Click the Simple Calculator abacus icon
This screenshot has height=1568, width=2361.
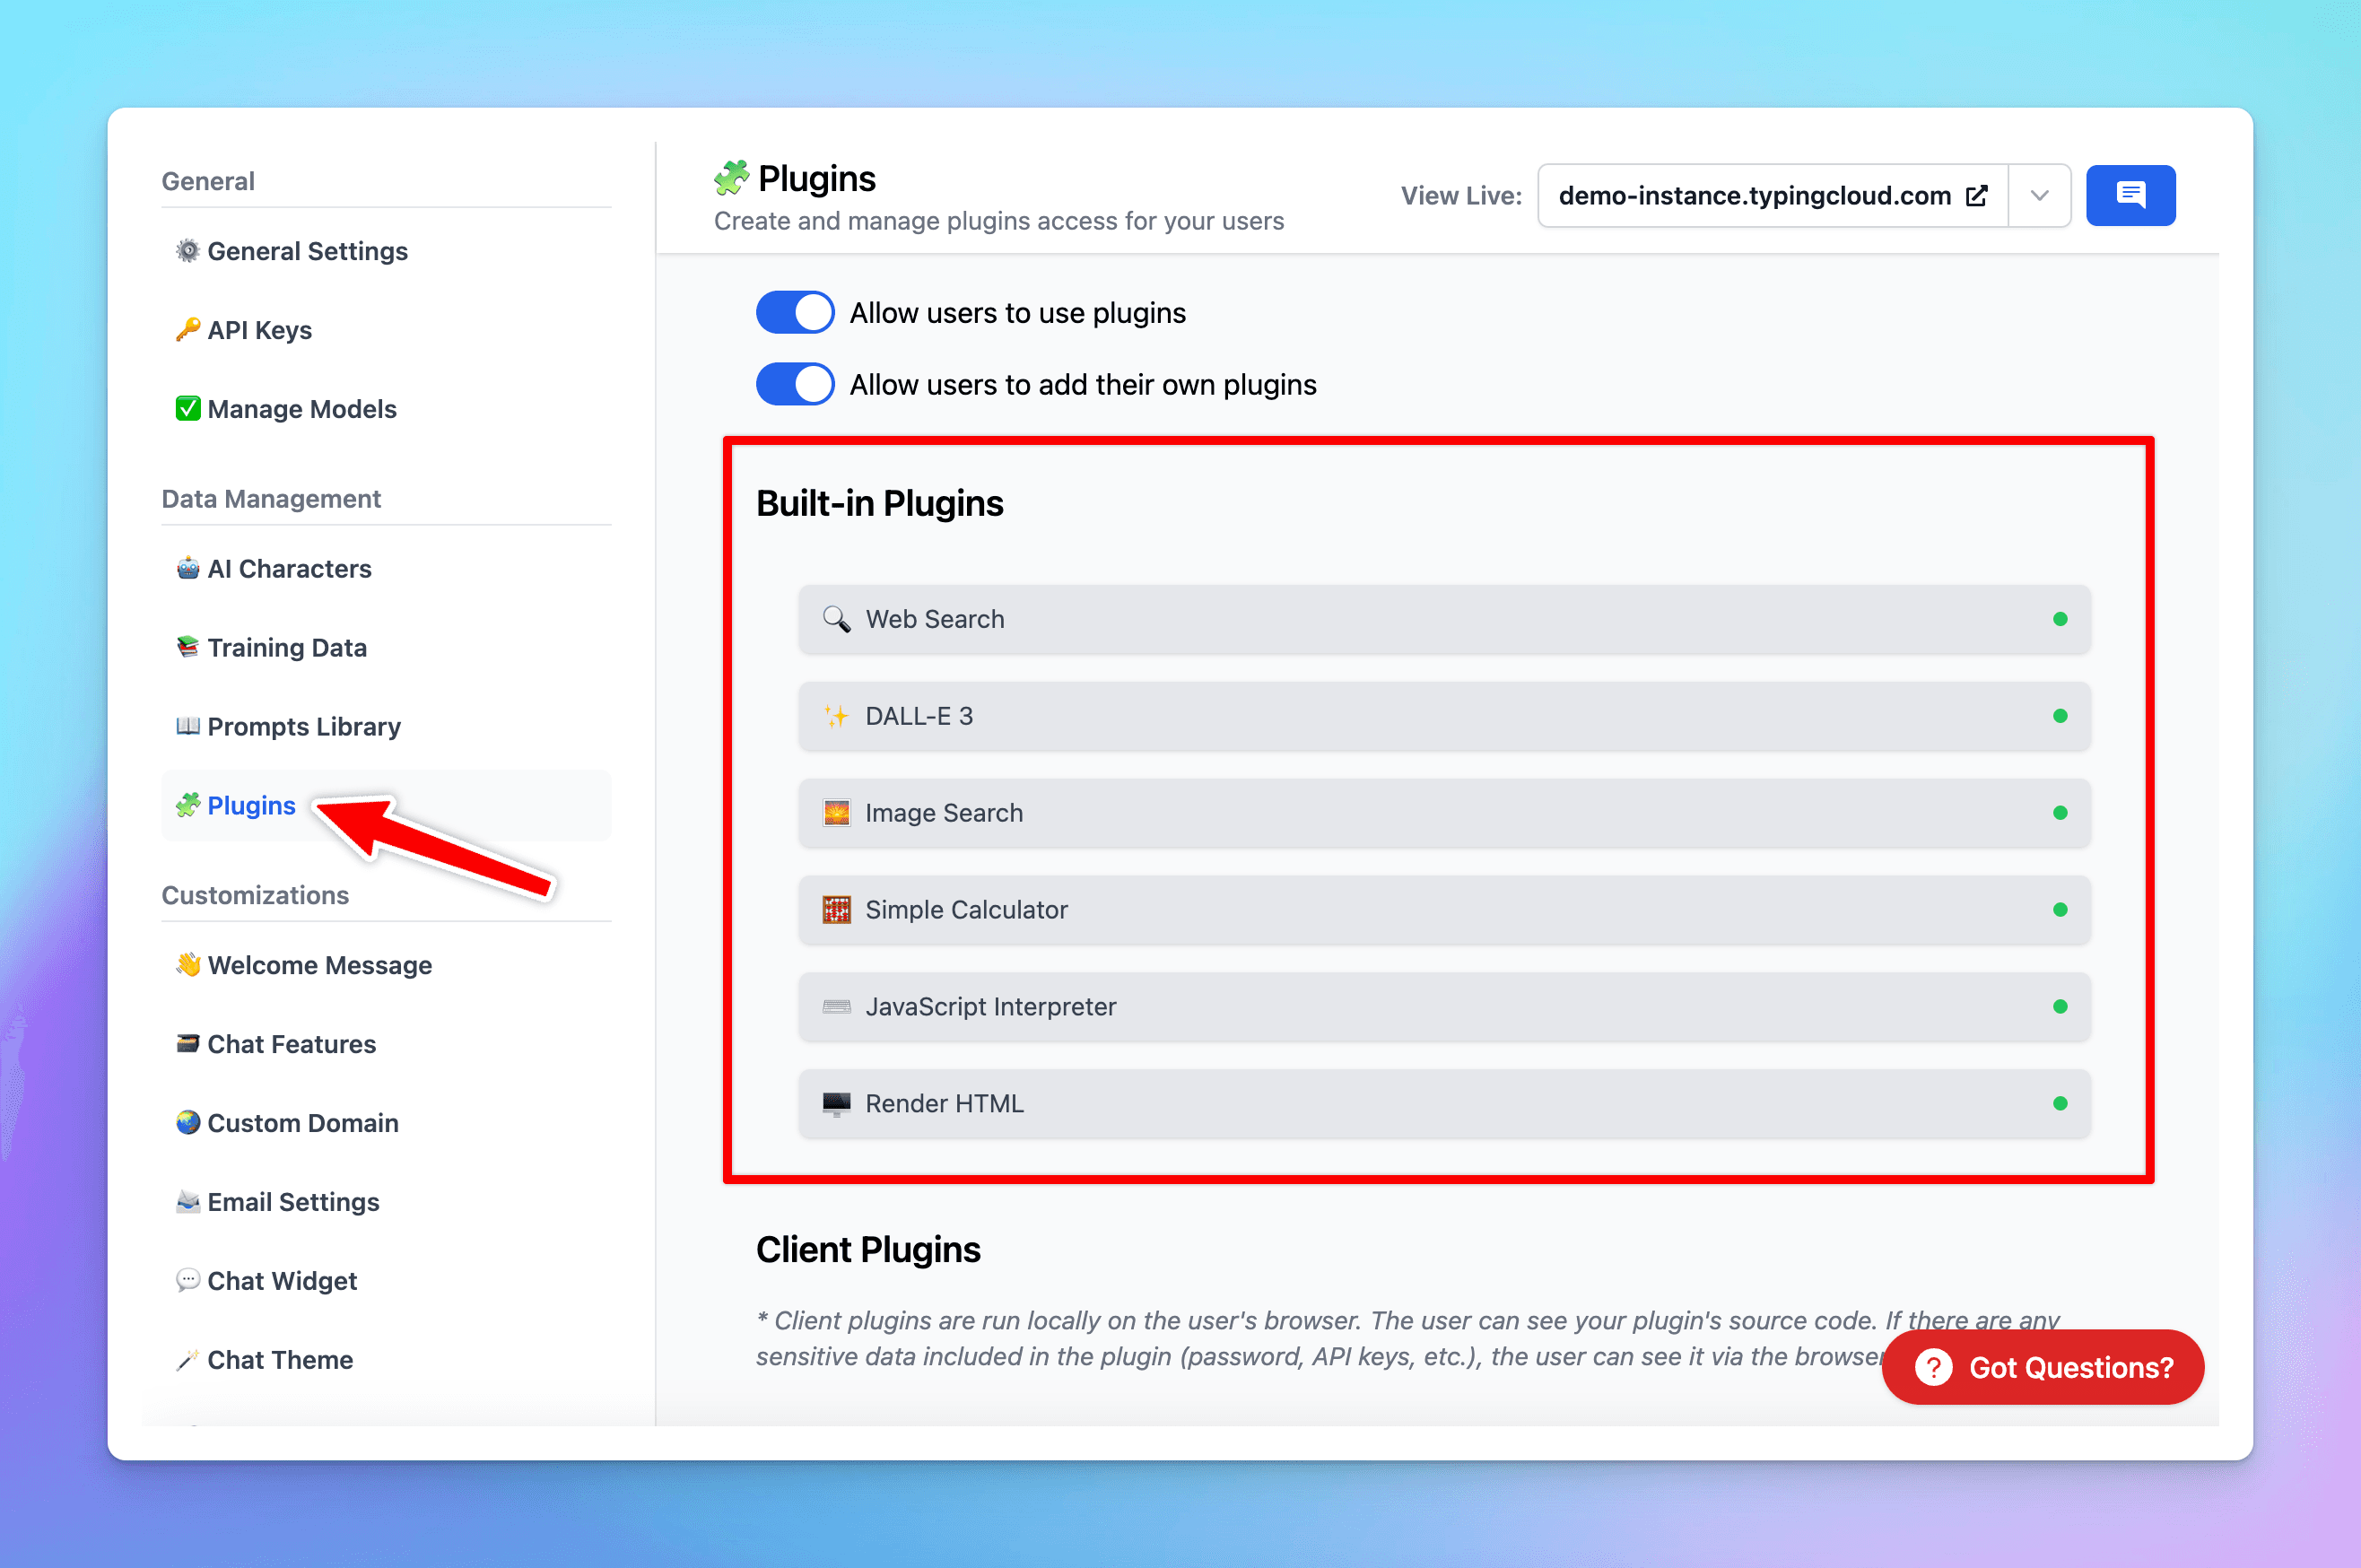(836, 910)
